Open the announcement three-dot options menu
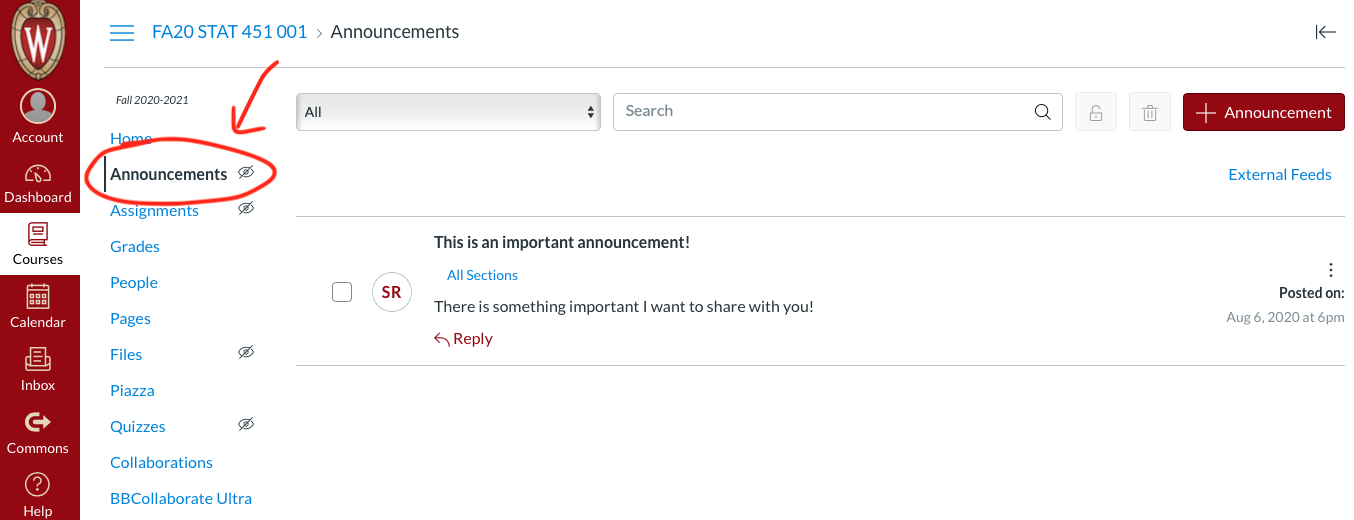The width and height of the screenshot is (1354, 520). point(1330,270)
